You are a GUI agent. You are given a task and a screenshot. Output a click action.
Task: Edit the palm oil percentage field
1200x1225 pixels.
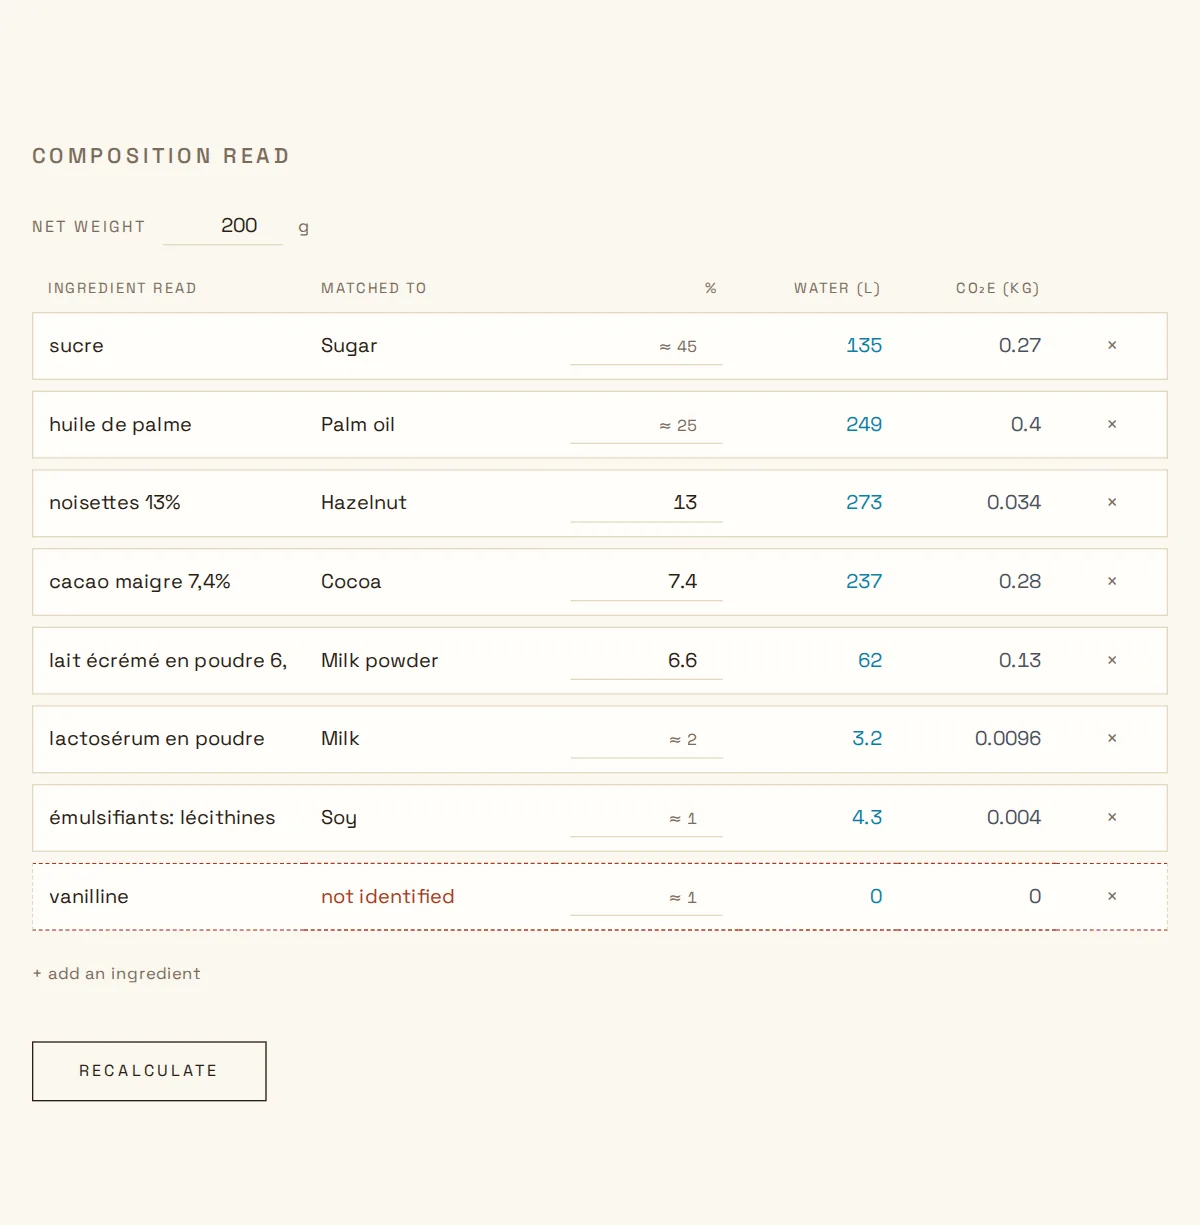click(646, 425)
